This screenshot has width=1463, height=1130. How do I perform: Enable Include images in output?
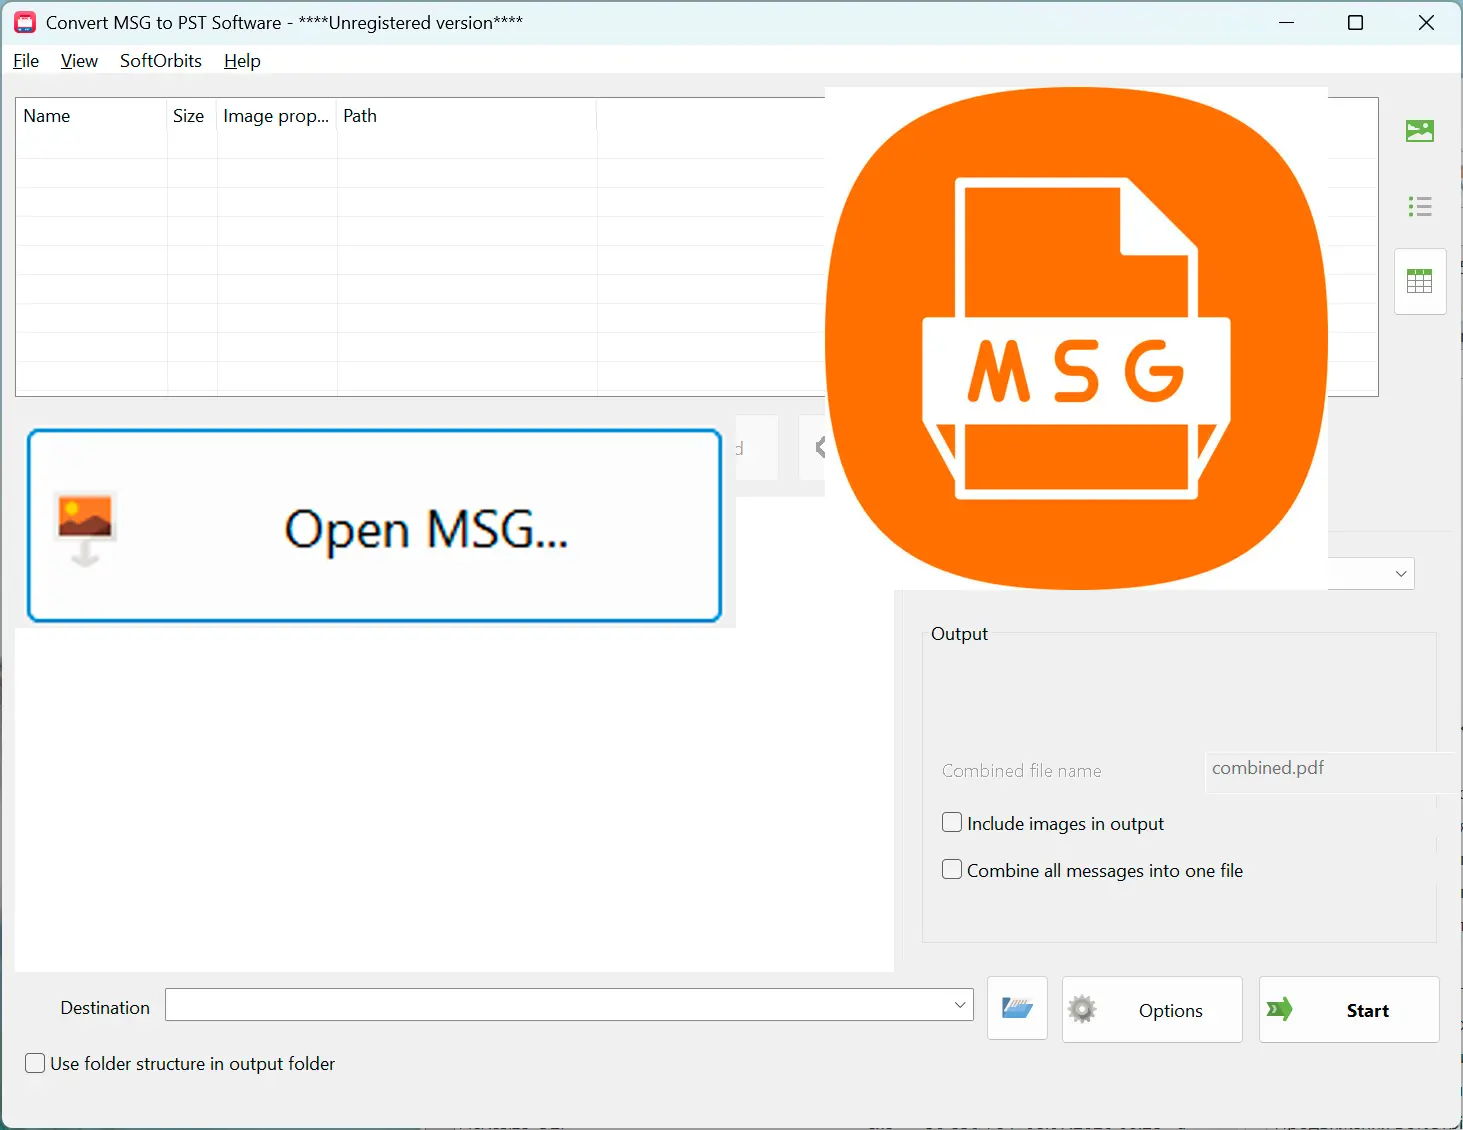(952, 823)
